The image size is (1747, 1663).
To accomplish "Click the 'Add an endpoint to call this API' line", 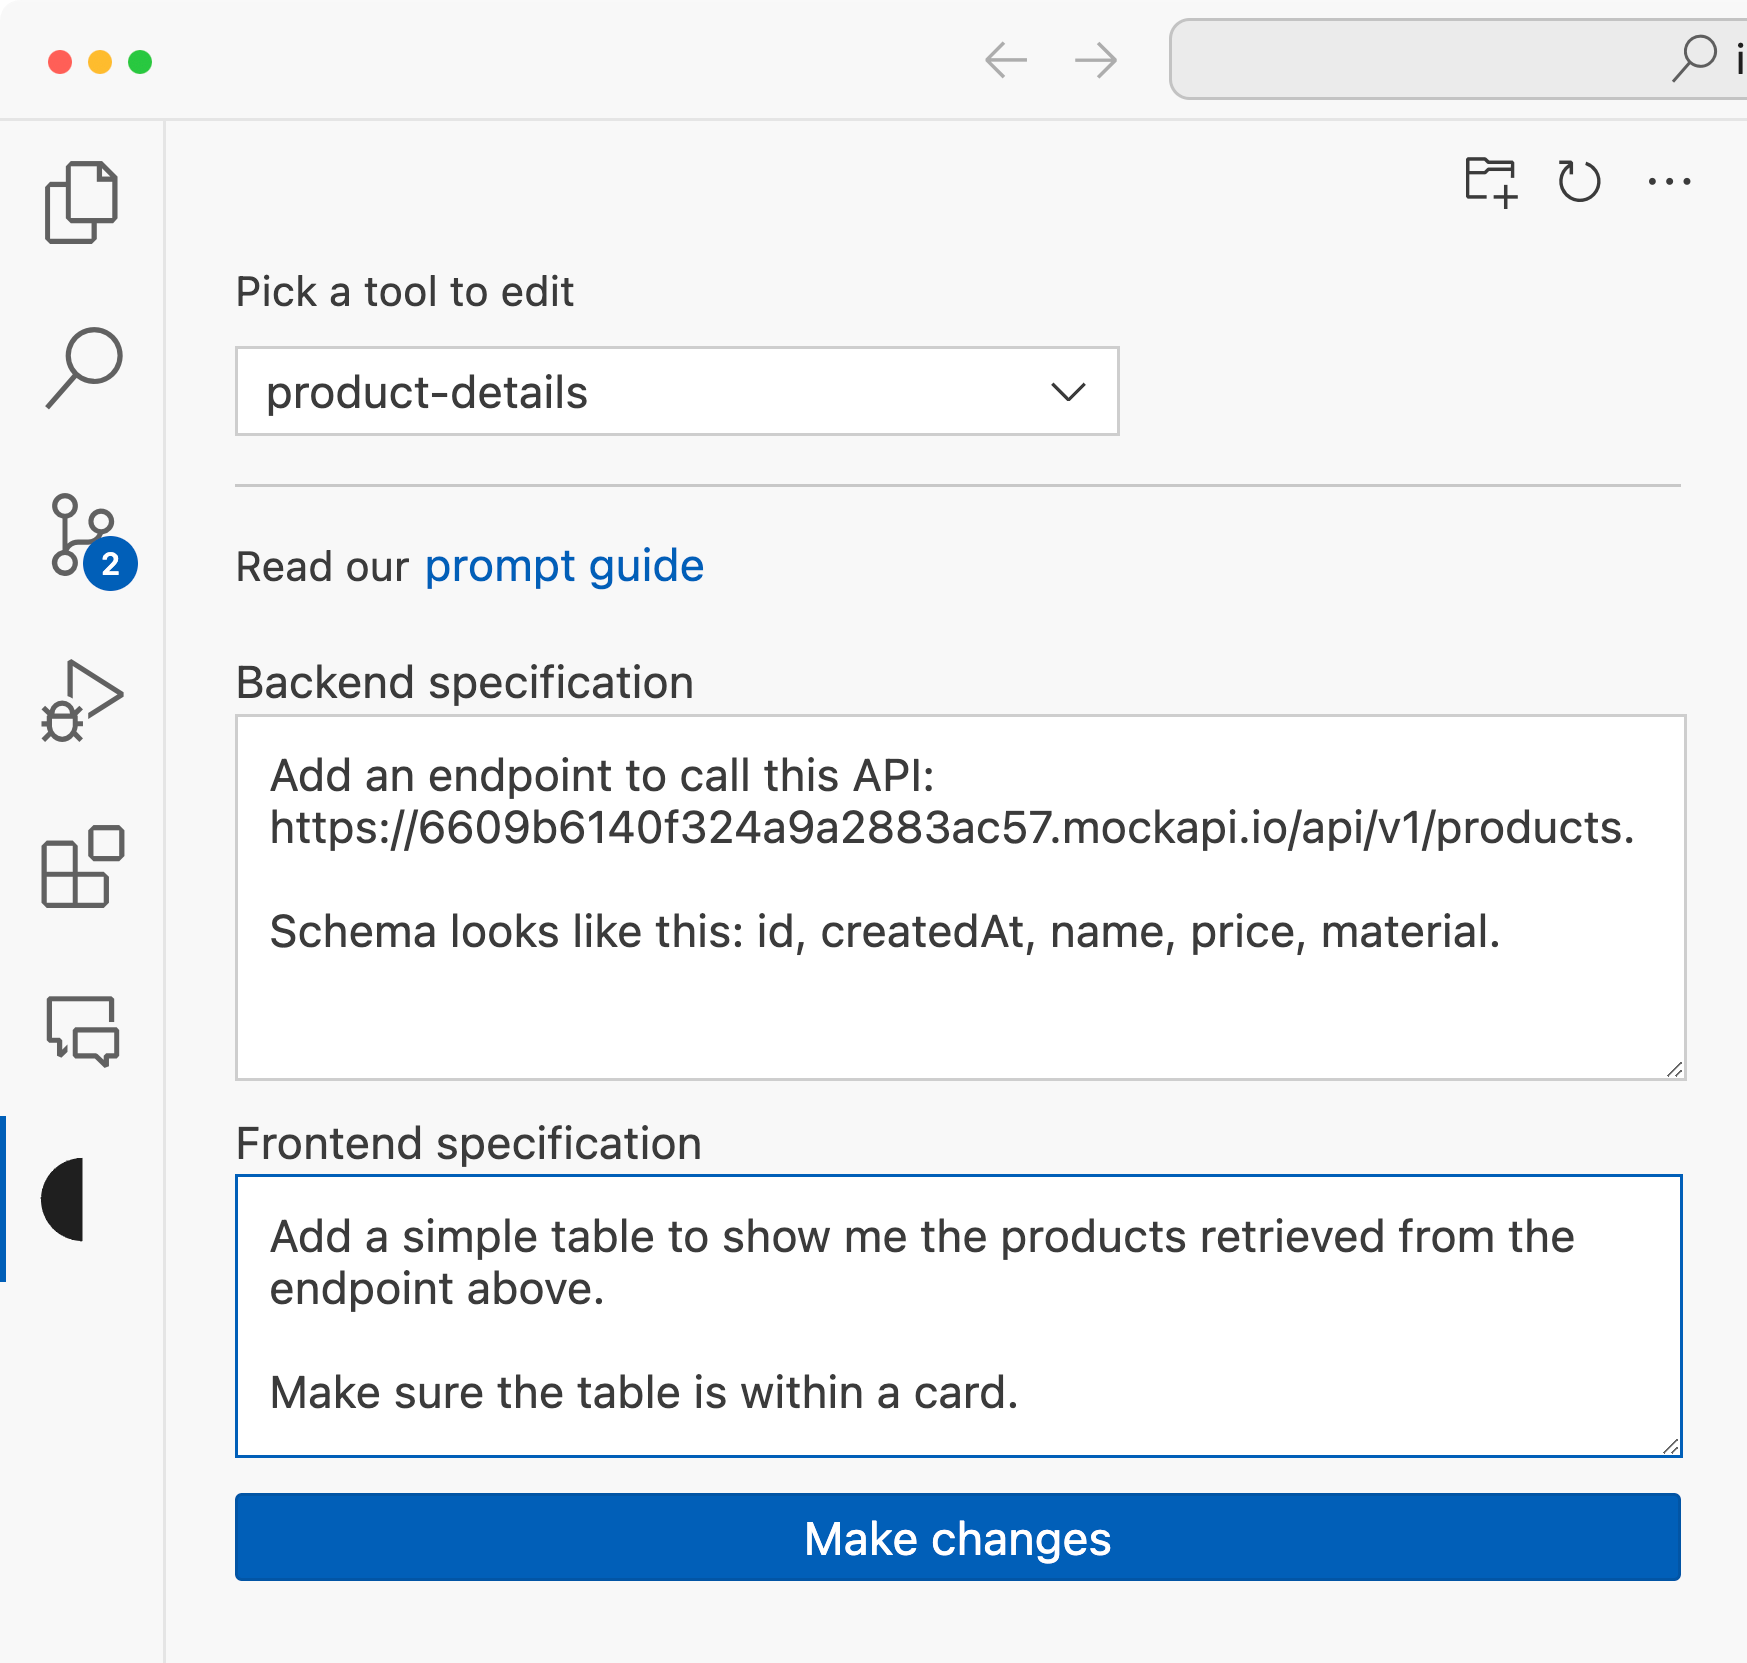I will pyautogui.click(x=602, y=776).
